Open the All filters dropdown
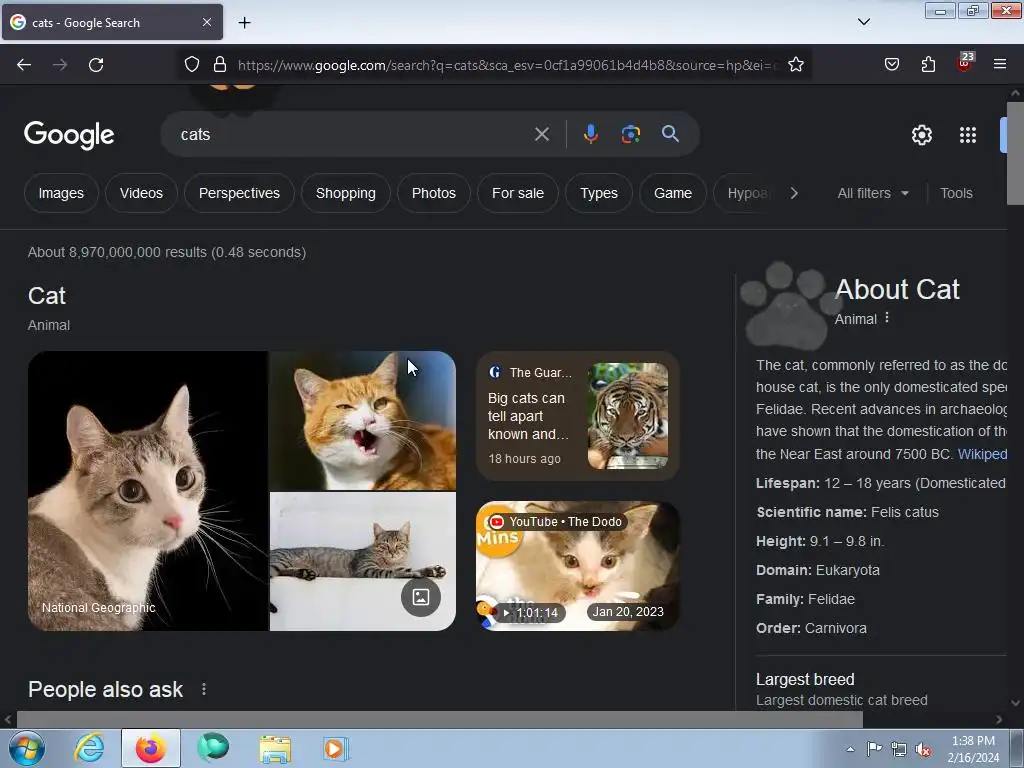Viewport: 1024px width, 768px height. point(872,193)
